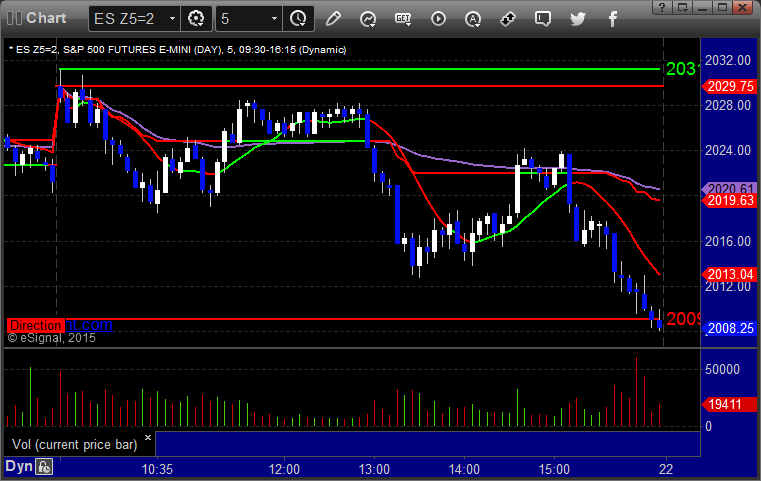761x481 pixels.
Task: Click the 2032.00 price axis label
Action: (x=728, y=60)
